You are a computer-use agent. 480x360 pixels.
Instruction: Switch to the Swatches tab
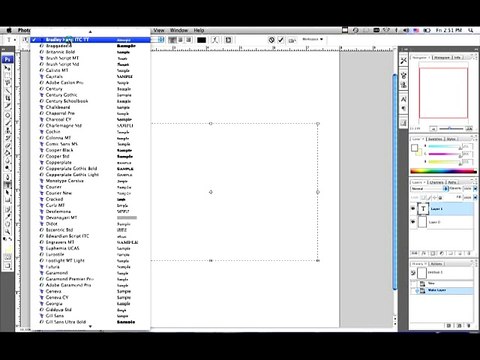[x=435, y=139]
